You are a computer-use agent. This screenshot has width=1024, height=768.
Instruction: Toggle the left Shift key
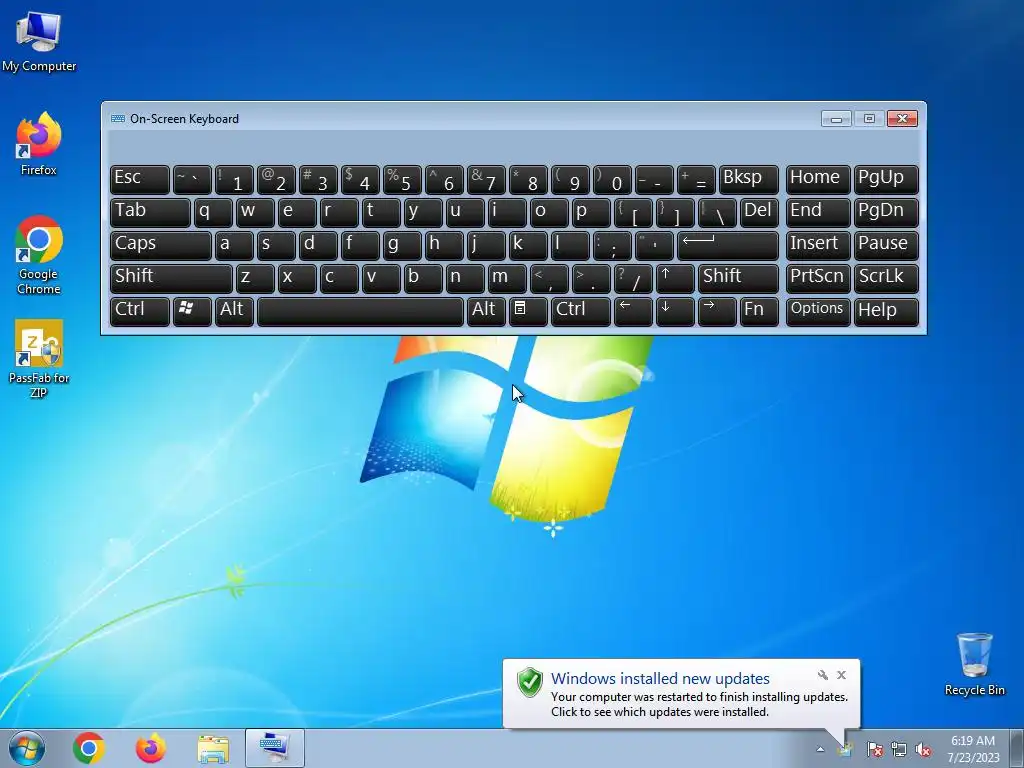click(x=171, y=278)
